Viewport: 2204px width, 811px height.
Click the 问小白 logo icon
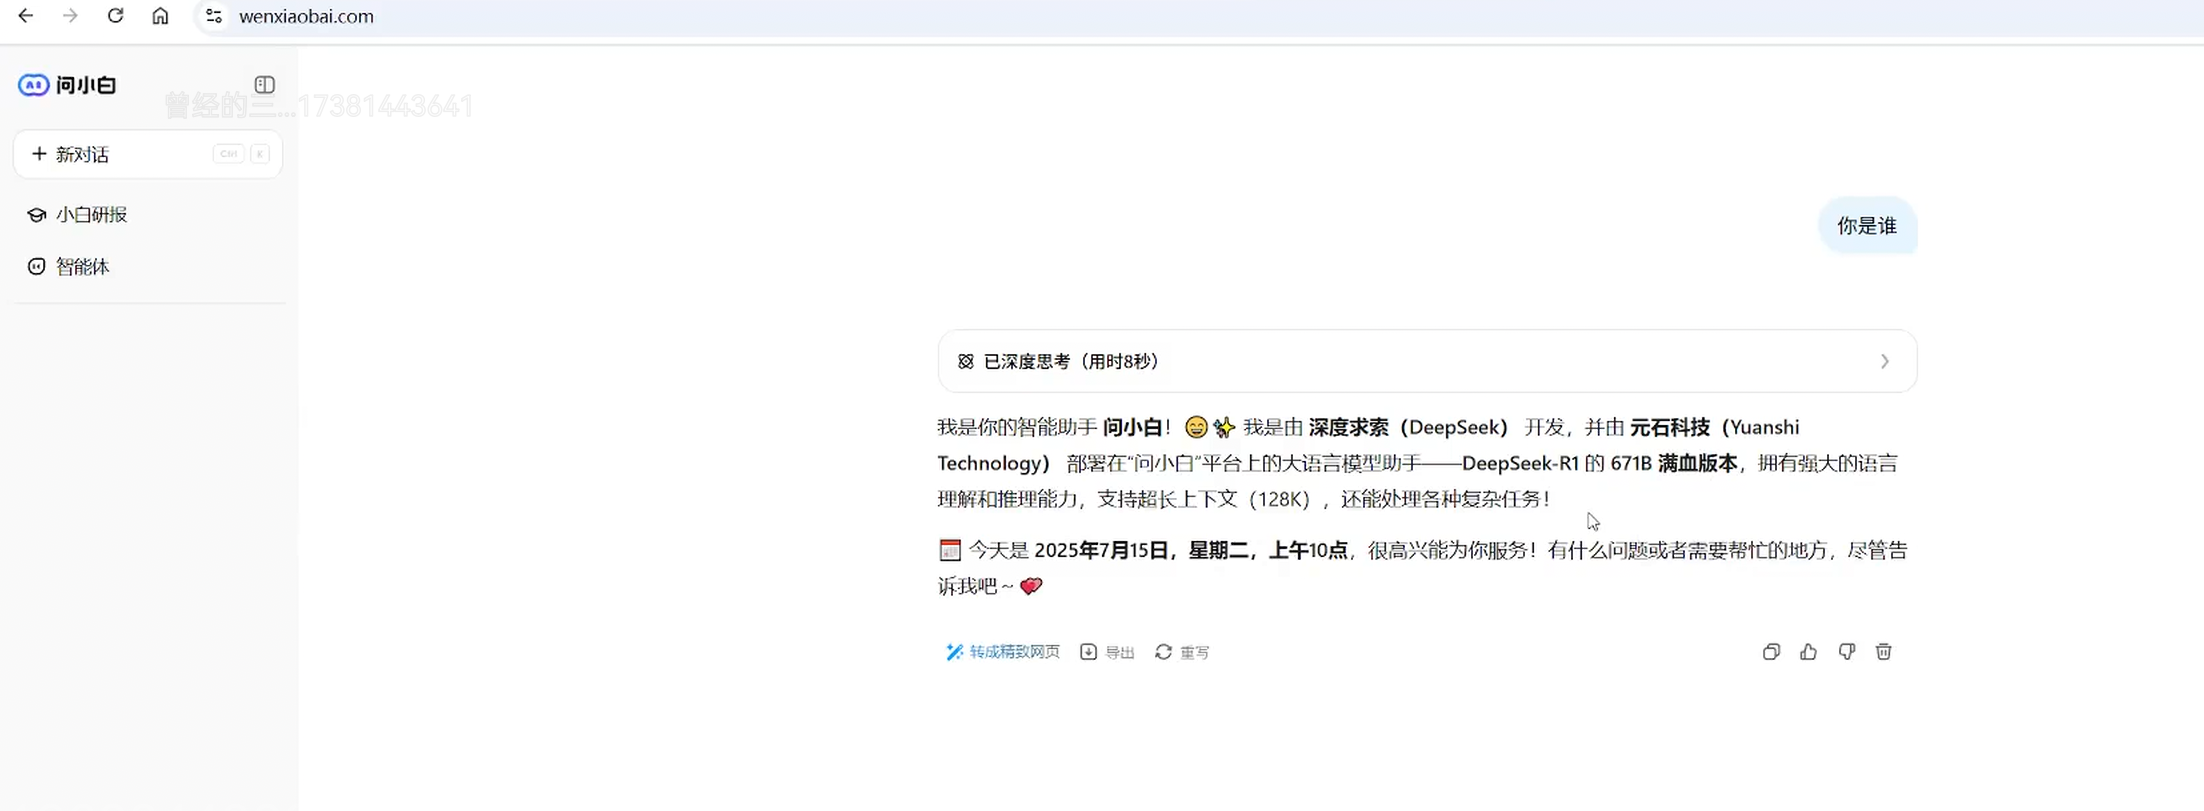pos(33,85)
